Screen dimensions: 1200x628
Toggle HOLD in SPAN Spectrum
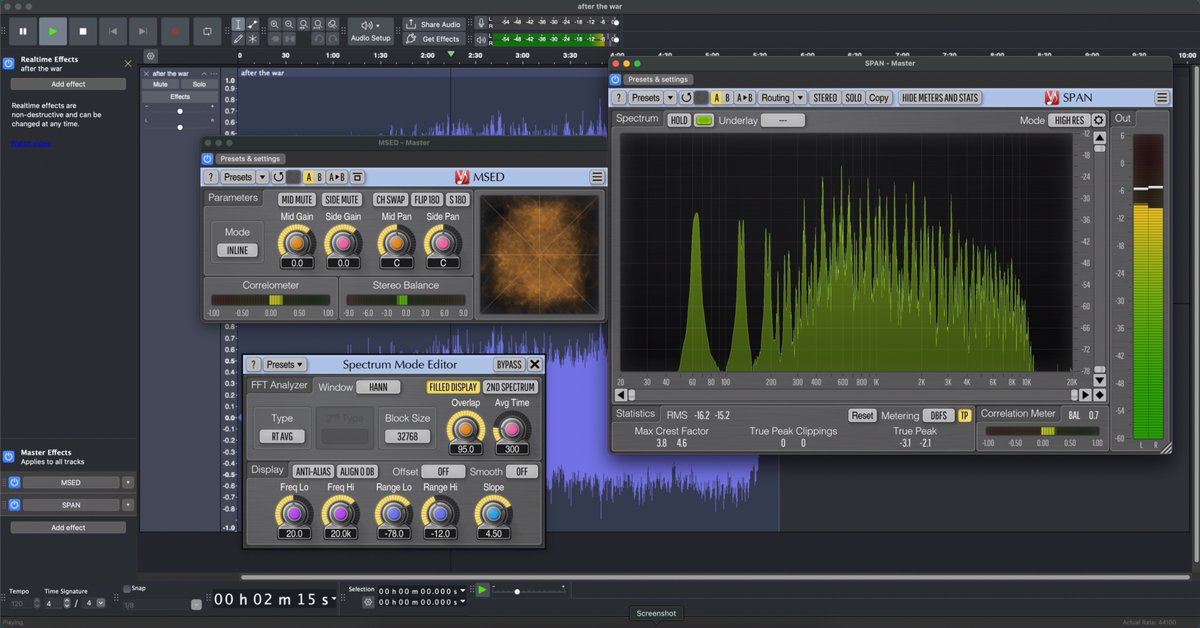pos(679,120)
